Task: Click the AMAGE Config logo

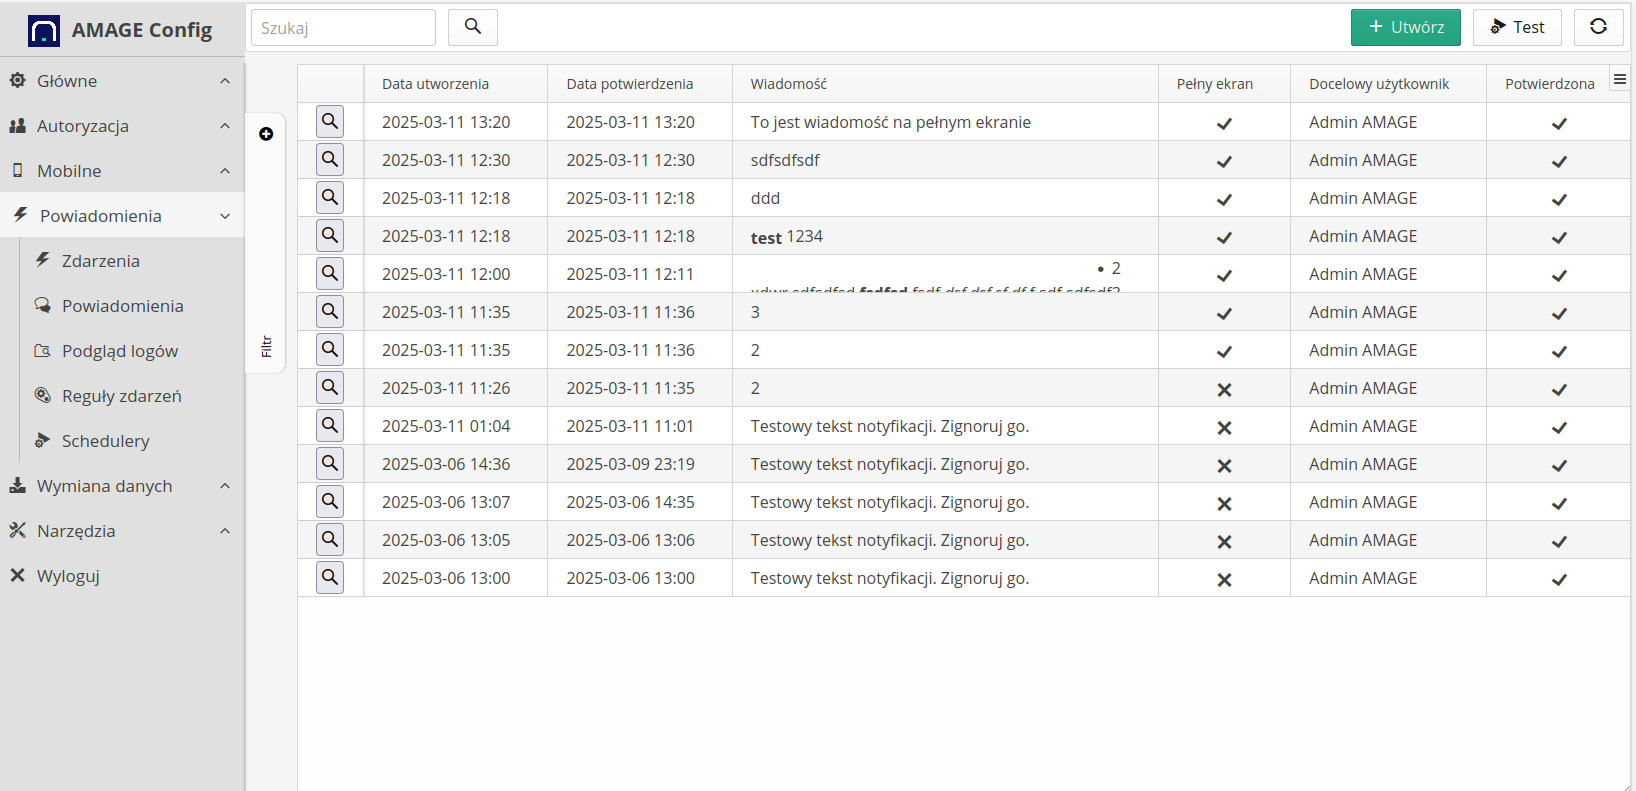Action: point(44,31)
